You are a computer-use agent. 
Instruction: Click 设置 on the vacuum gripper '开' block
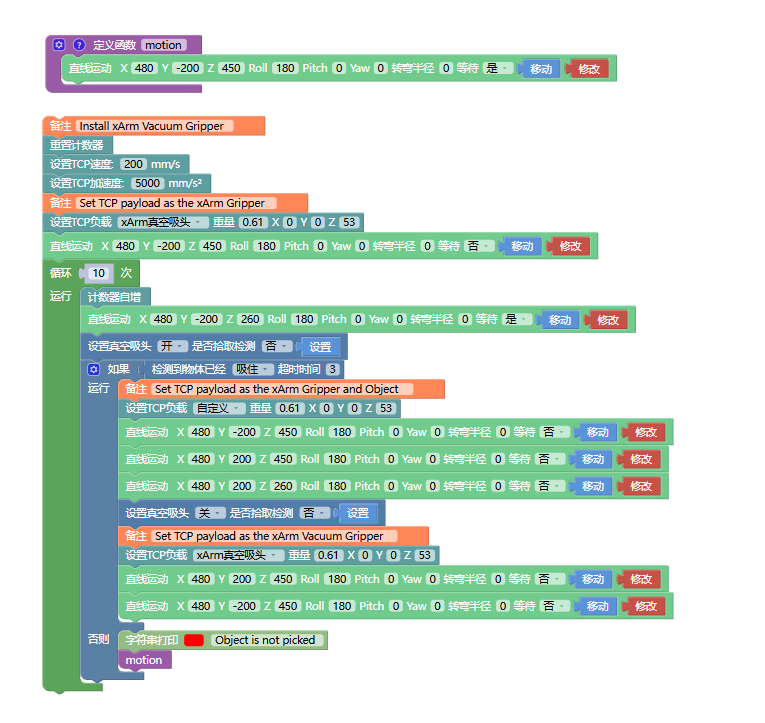pyautogui.click(x=320, y=347)
